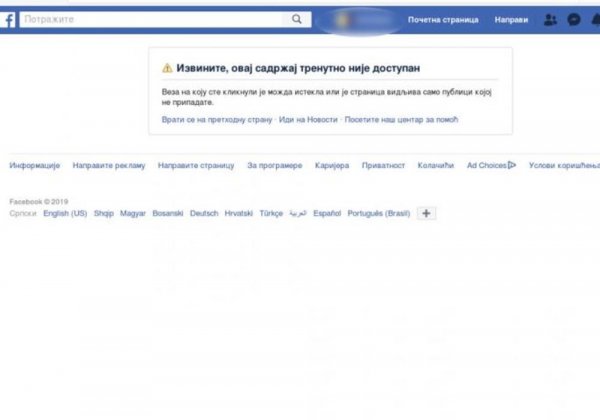Click the blurred profile name in header
This screenshot has width=600, height=420.
click(358, 19)
